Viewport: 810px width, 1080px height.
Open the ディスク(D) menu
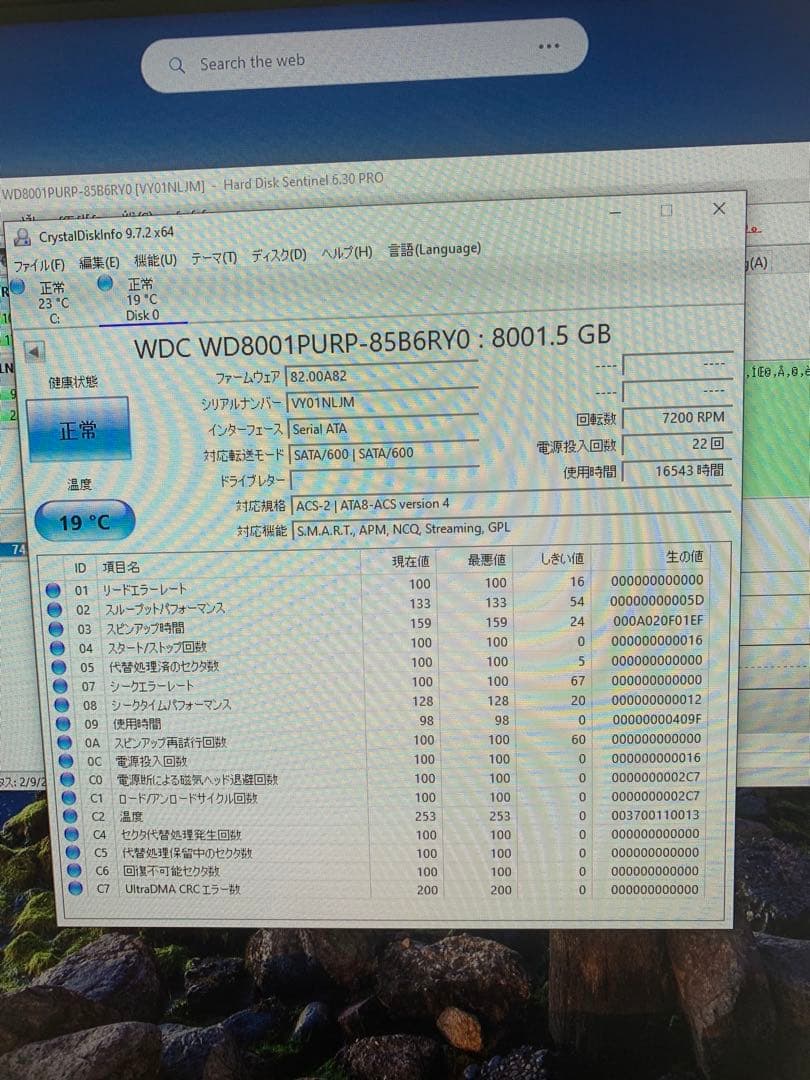pos(278,256)
